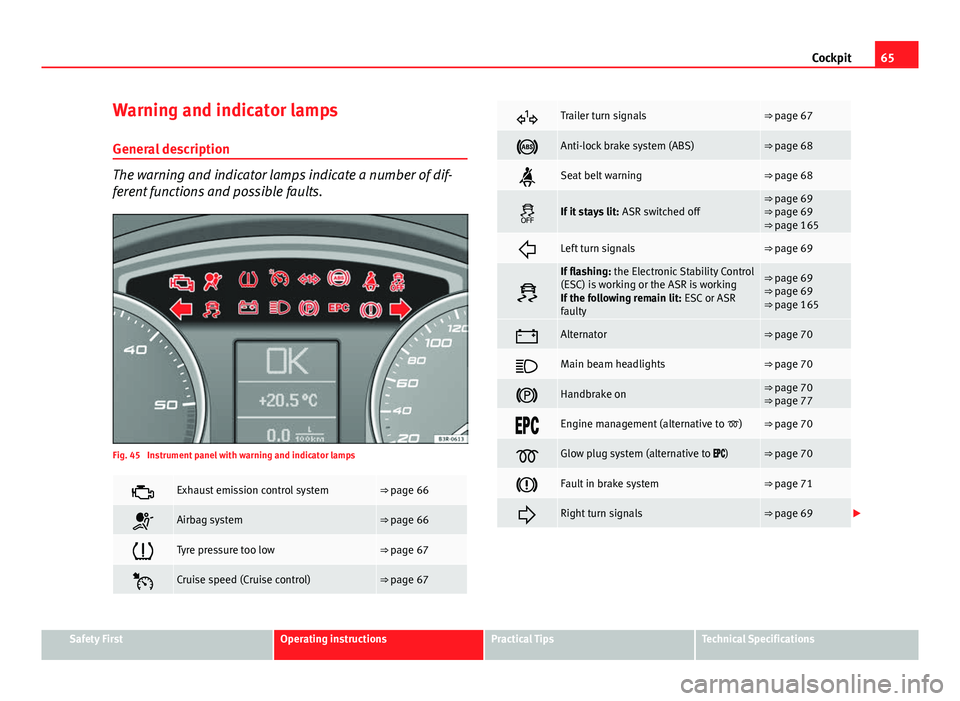
Task: Click the seat belt warning icon
Action: coord(527,176)
